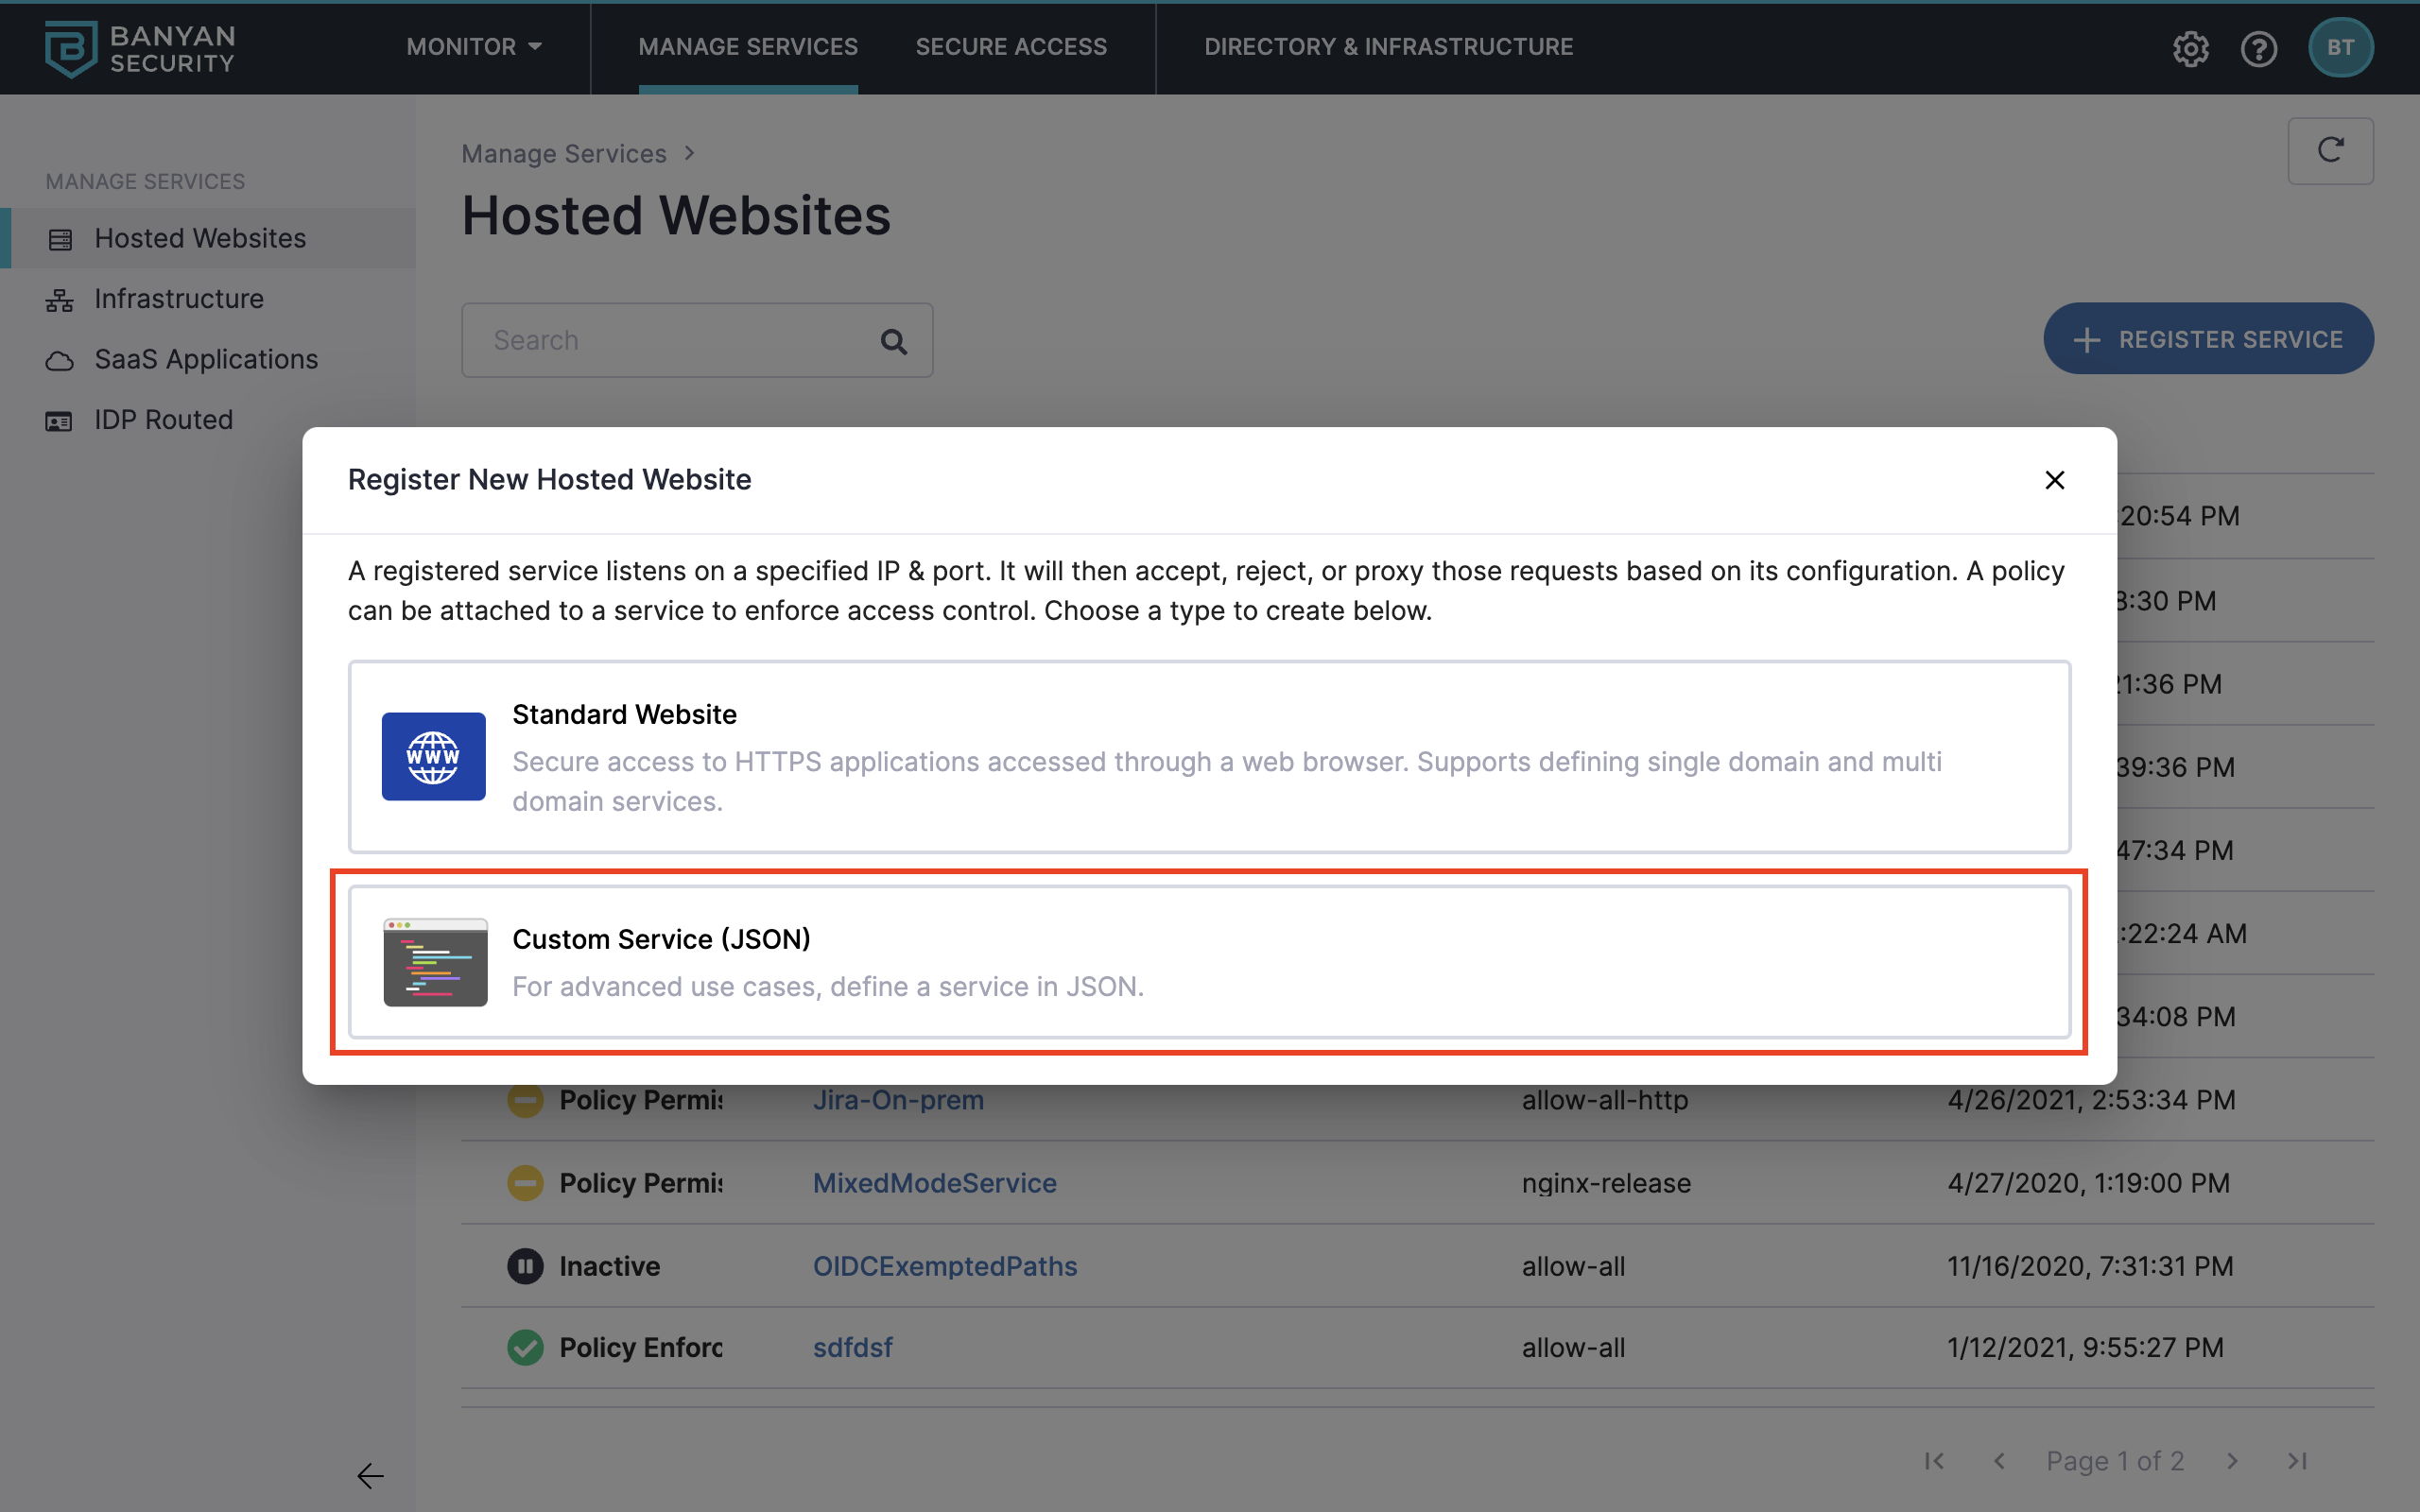Select Infrastructure in the sidebar

[178, 299]
